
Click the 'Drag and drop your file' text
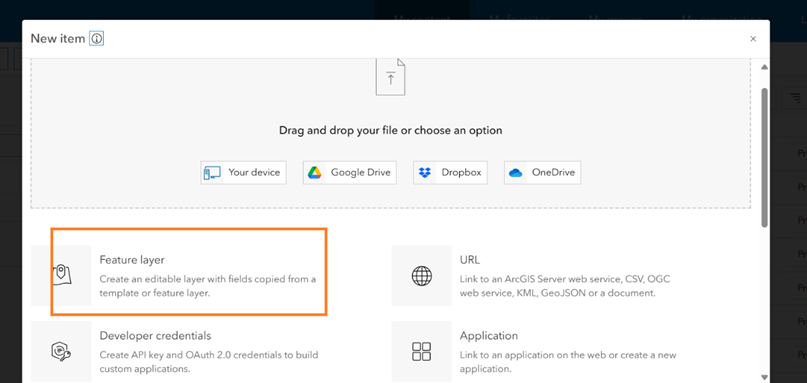click(391, 130)
